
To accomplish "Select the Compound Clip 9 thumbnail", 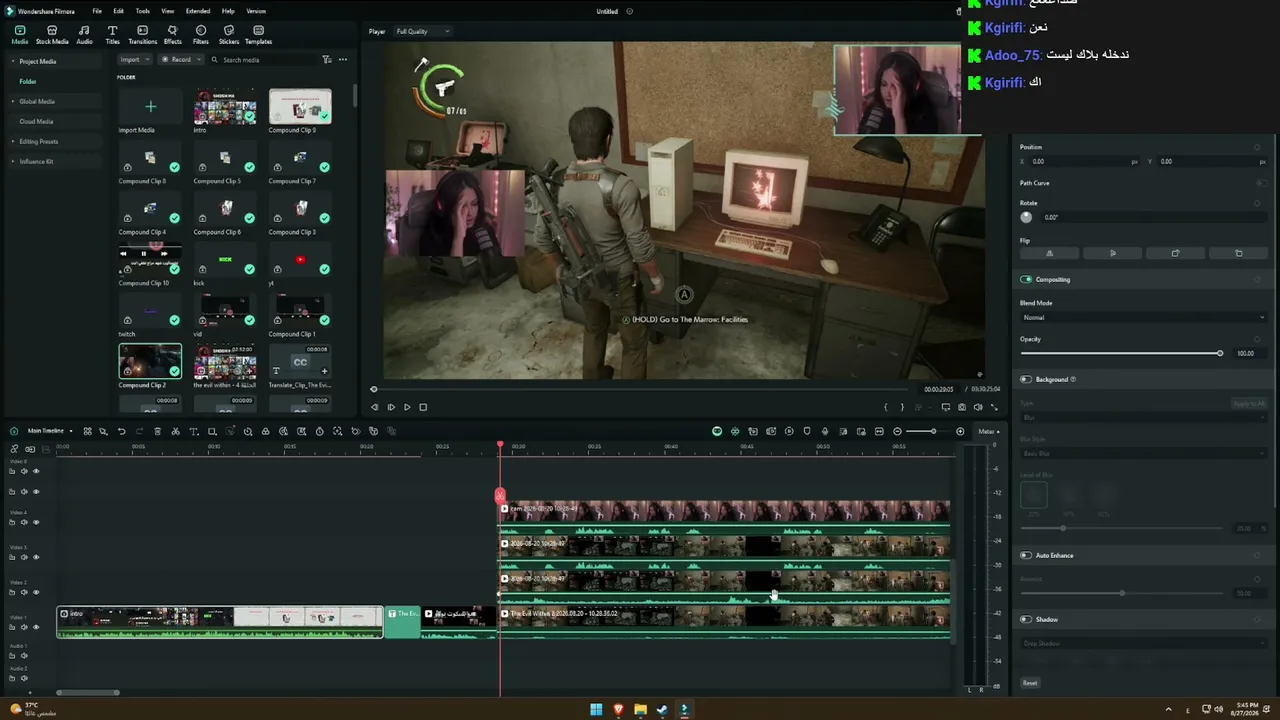I will coord(300,106).
